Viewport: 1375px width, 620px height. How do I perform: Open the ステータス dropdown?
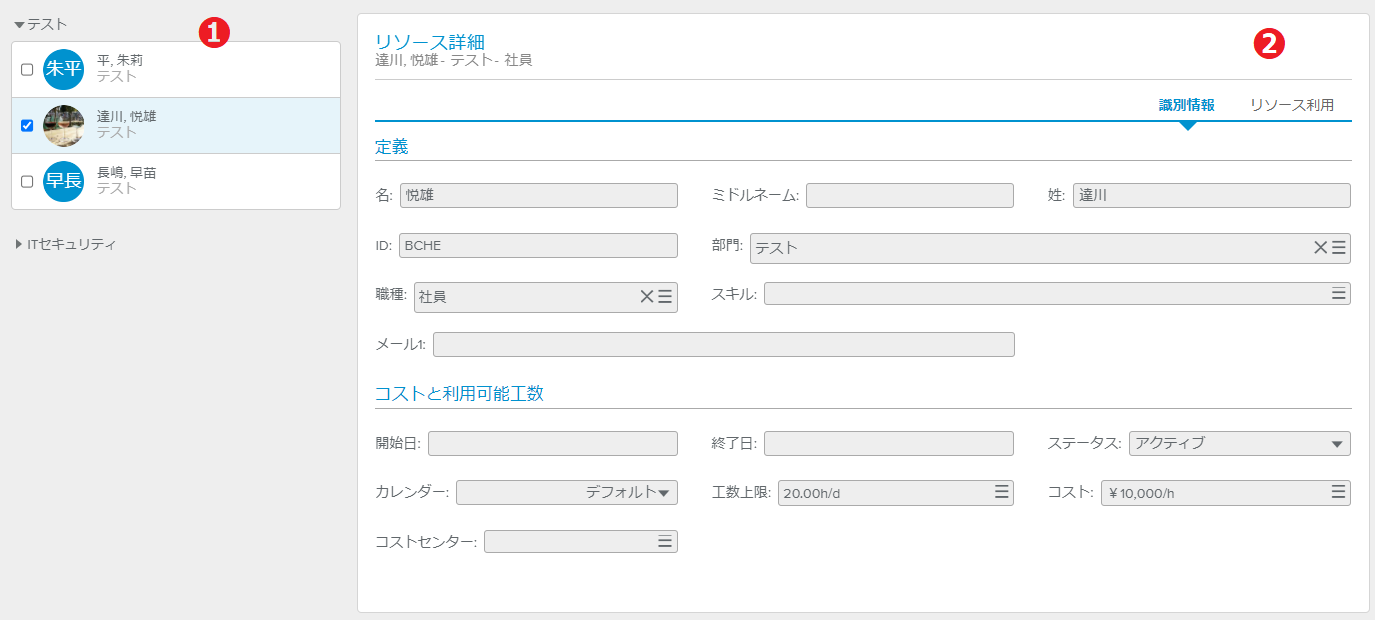click(1239, 444)
